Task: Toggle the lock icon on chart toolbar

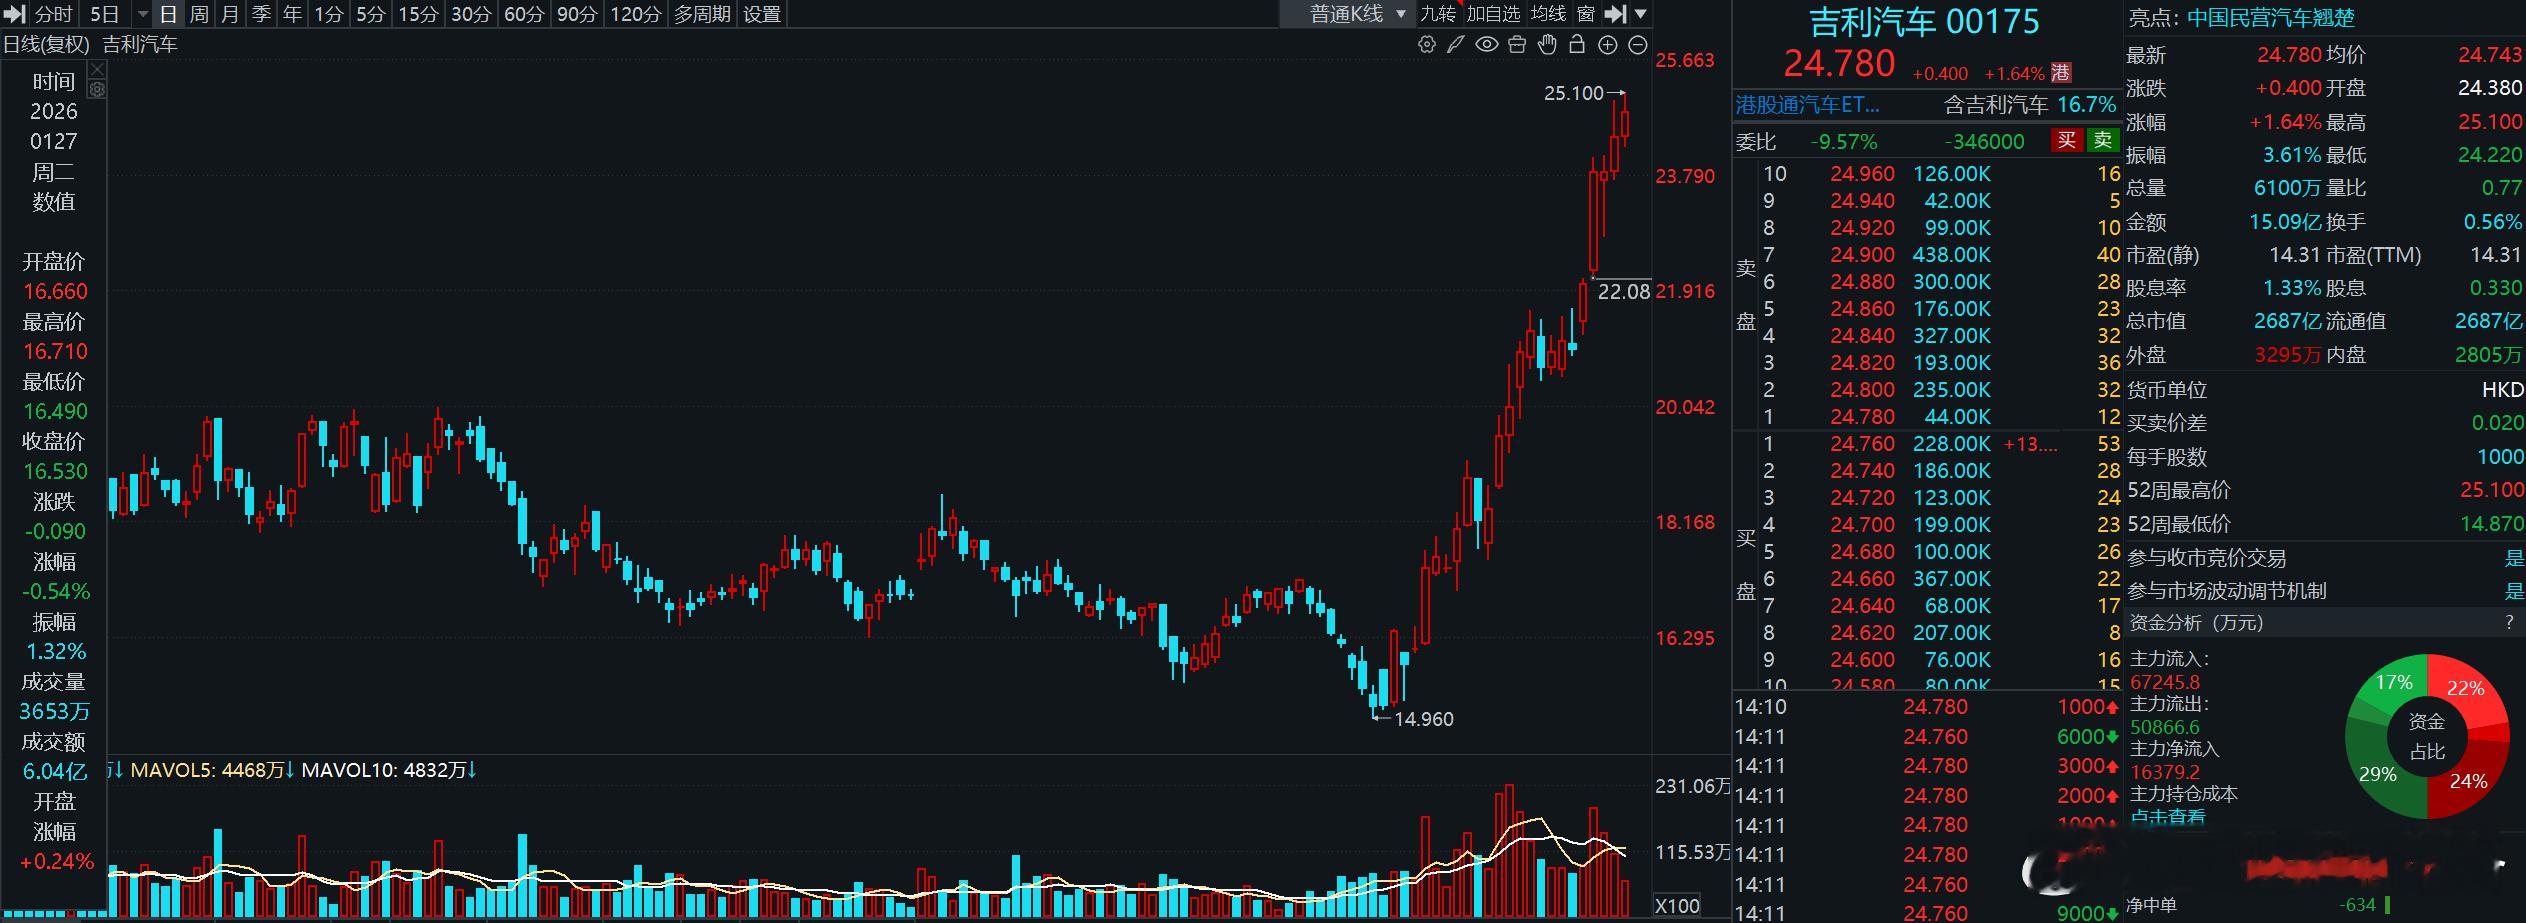Action: (1577, 44)
